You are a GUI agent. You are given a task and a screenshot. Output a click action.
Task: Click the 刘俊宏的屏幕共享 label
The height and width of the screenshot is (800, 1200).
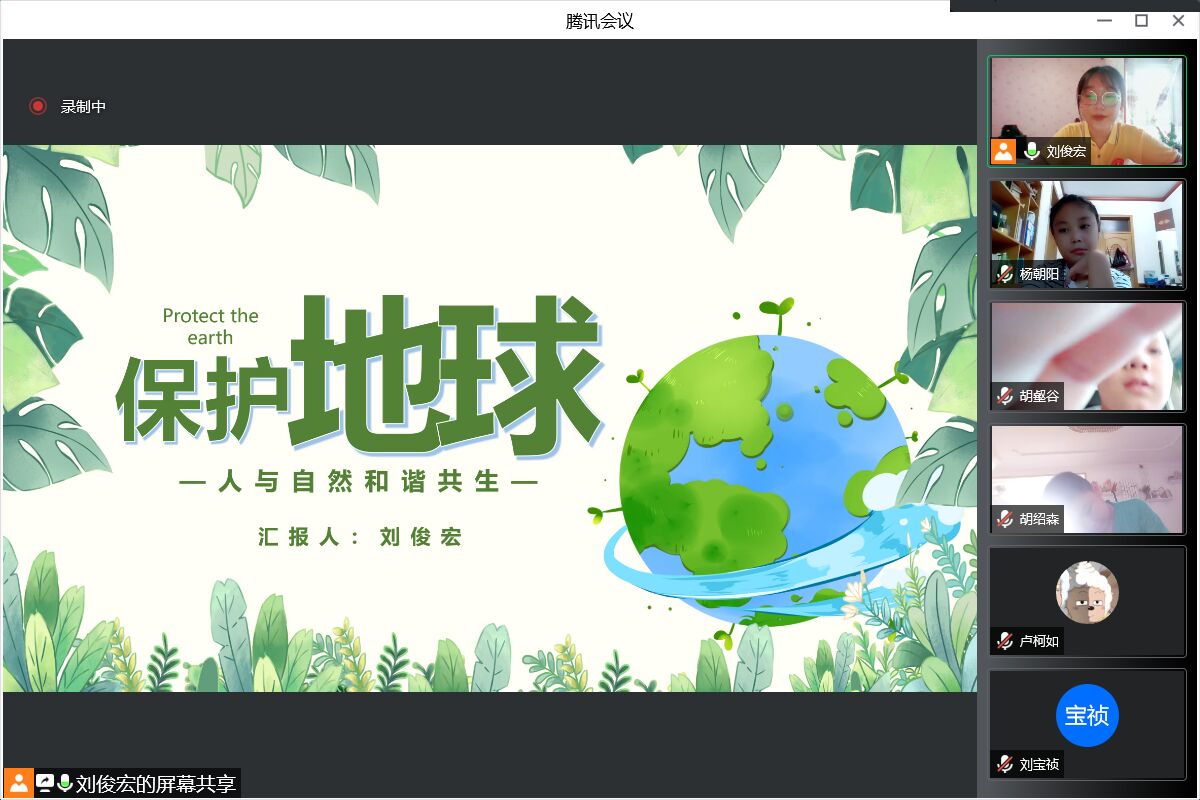click(x=156, y=783)
